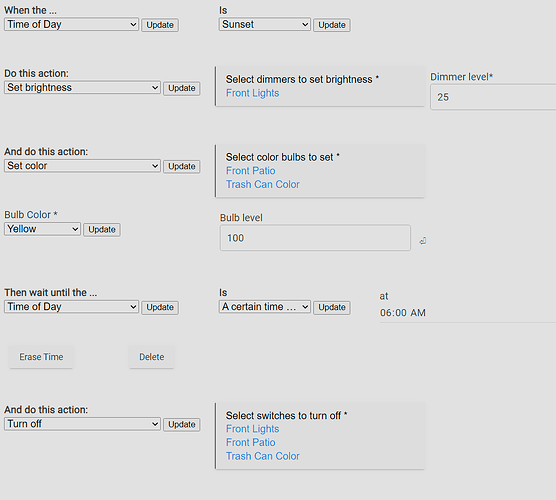556x500 pixels.
Task: Expand the Set brightness action dropdown
Action: pyautogui.click(x=82, y=88)
